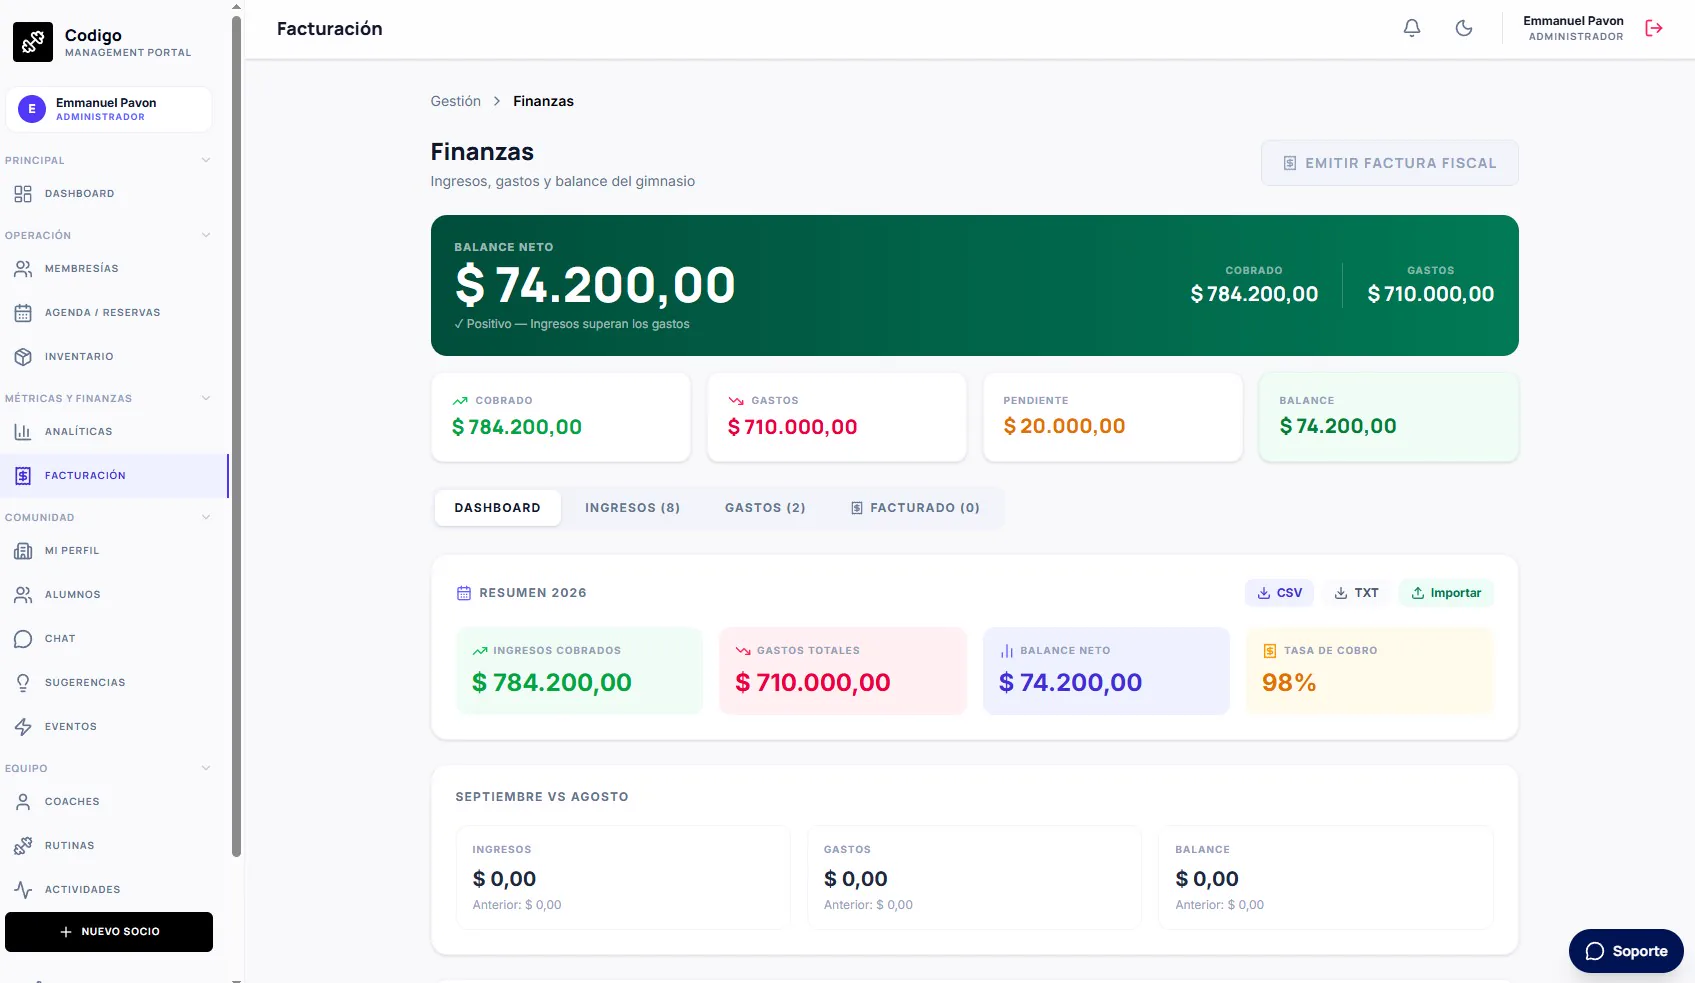Click the notifications bell icon
Viewport: 1695px width, 983px height.
(x=1412, y=28)
